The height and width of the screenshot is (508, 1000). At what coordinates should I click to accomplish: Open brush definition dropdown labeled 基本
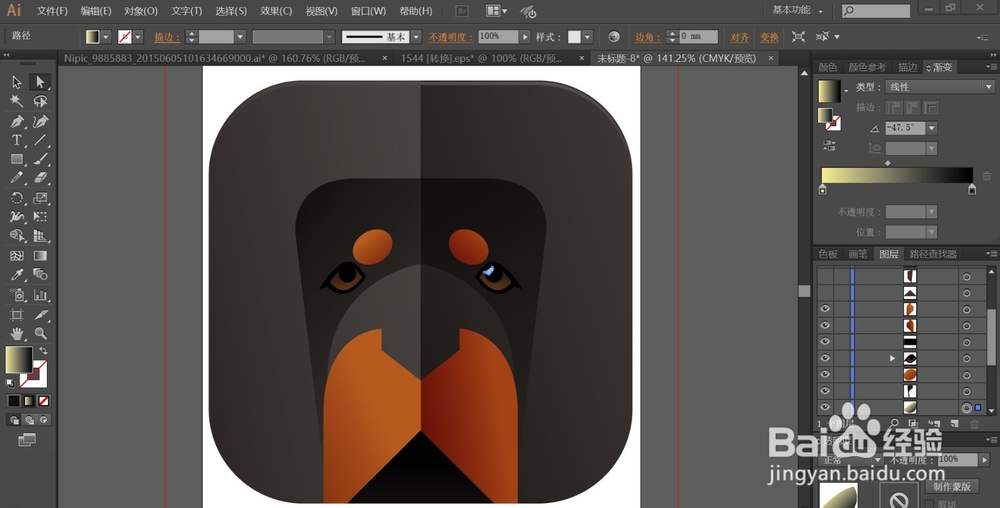[x=416, y=37]
